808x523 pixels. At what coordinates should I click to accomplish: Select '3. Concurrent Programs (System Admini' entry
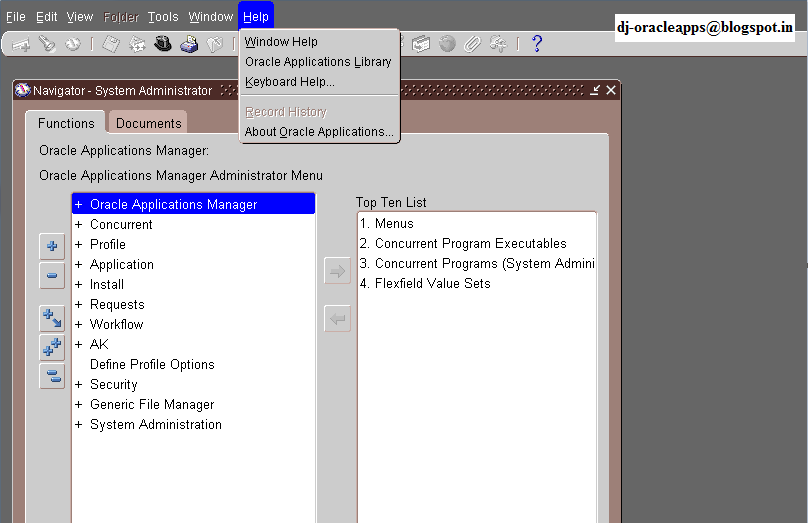477,263
